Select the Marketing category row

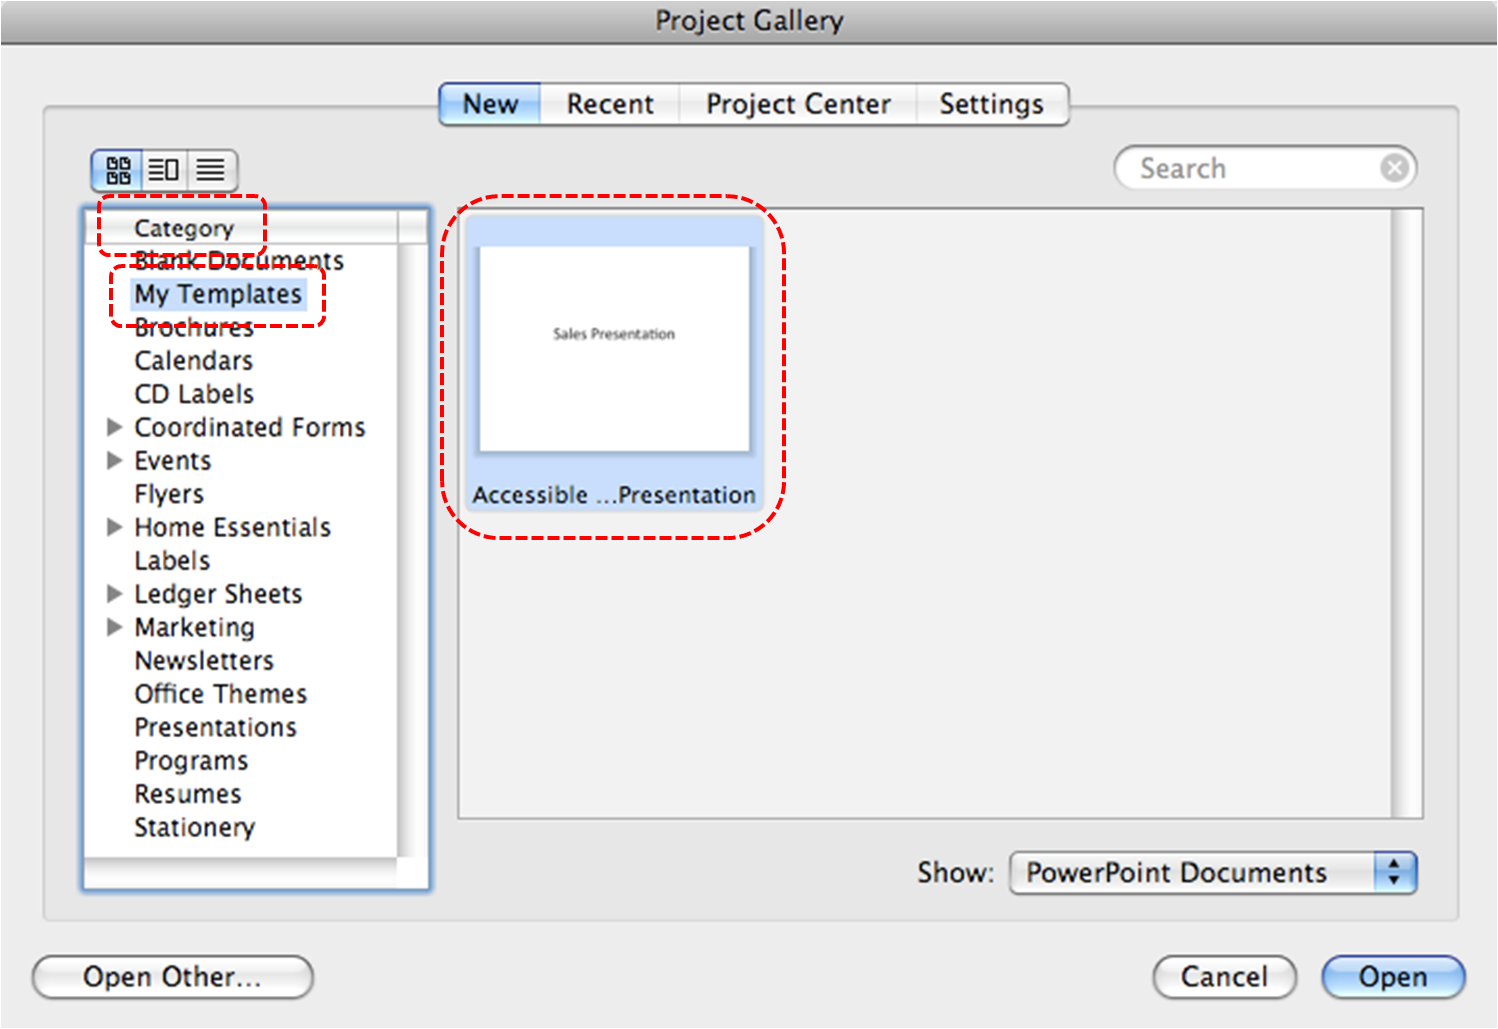point(195,627)
